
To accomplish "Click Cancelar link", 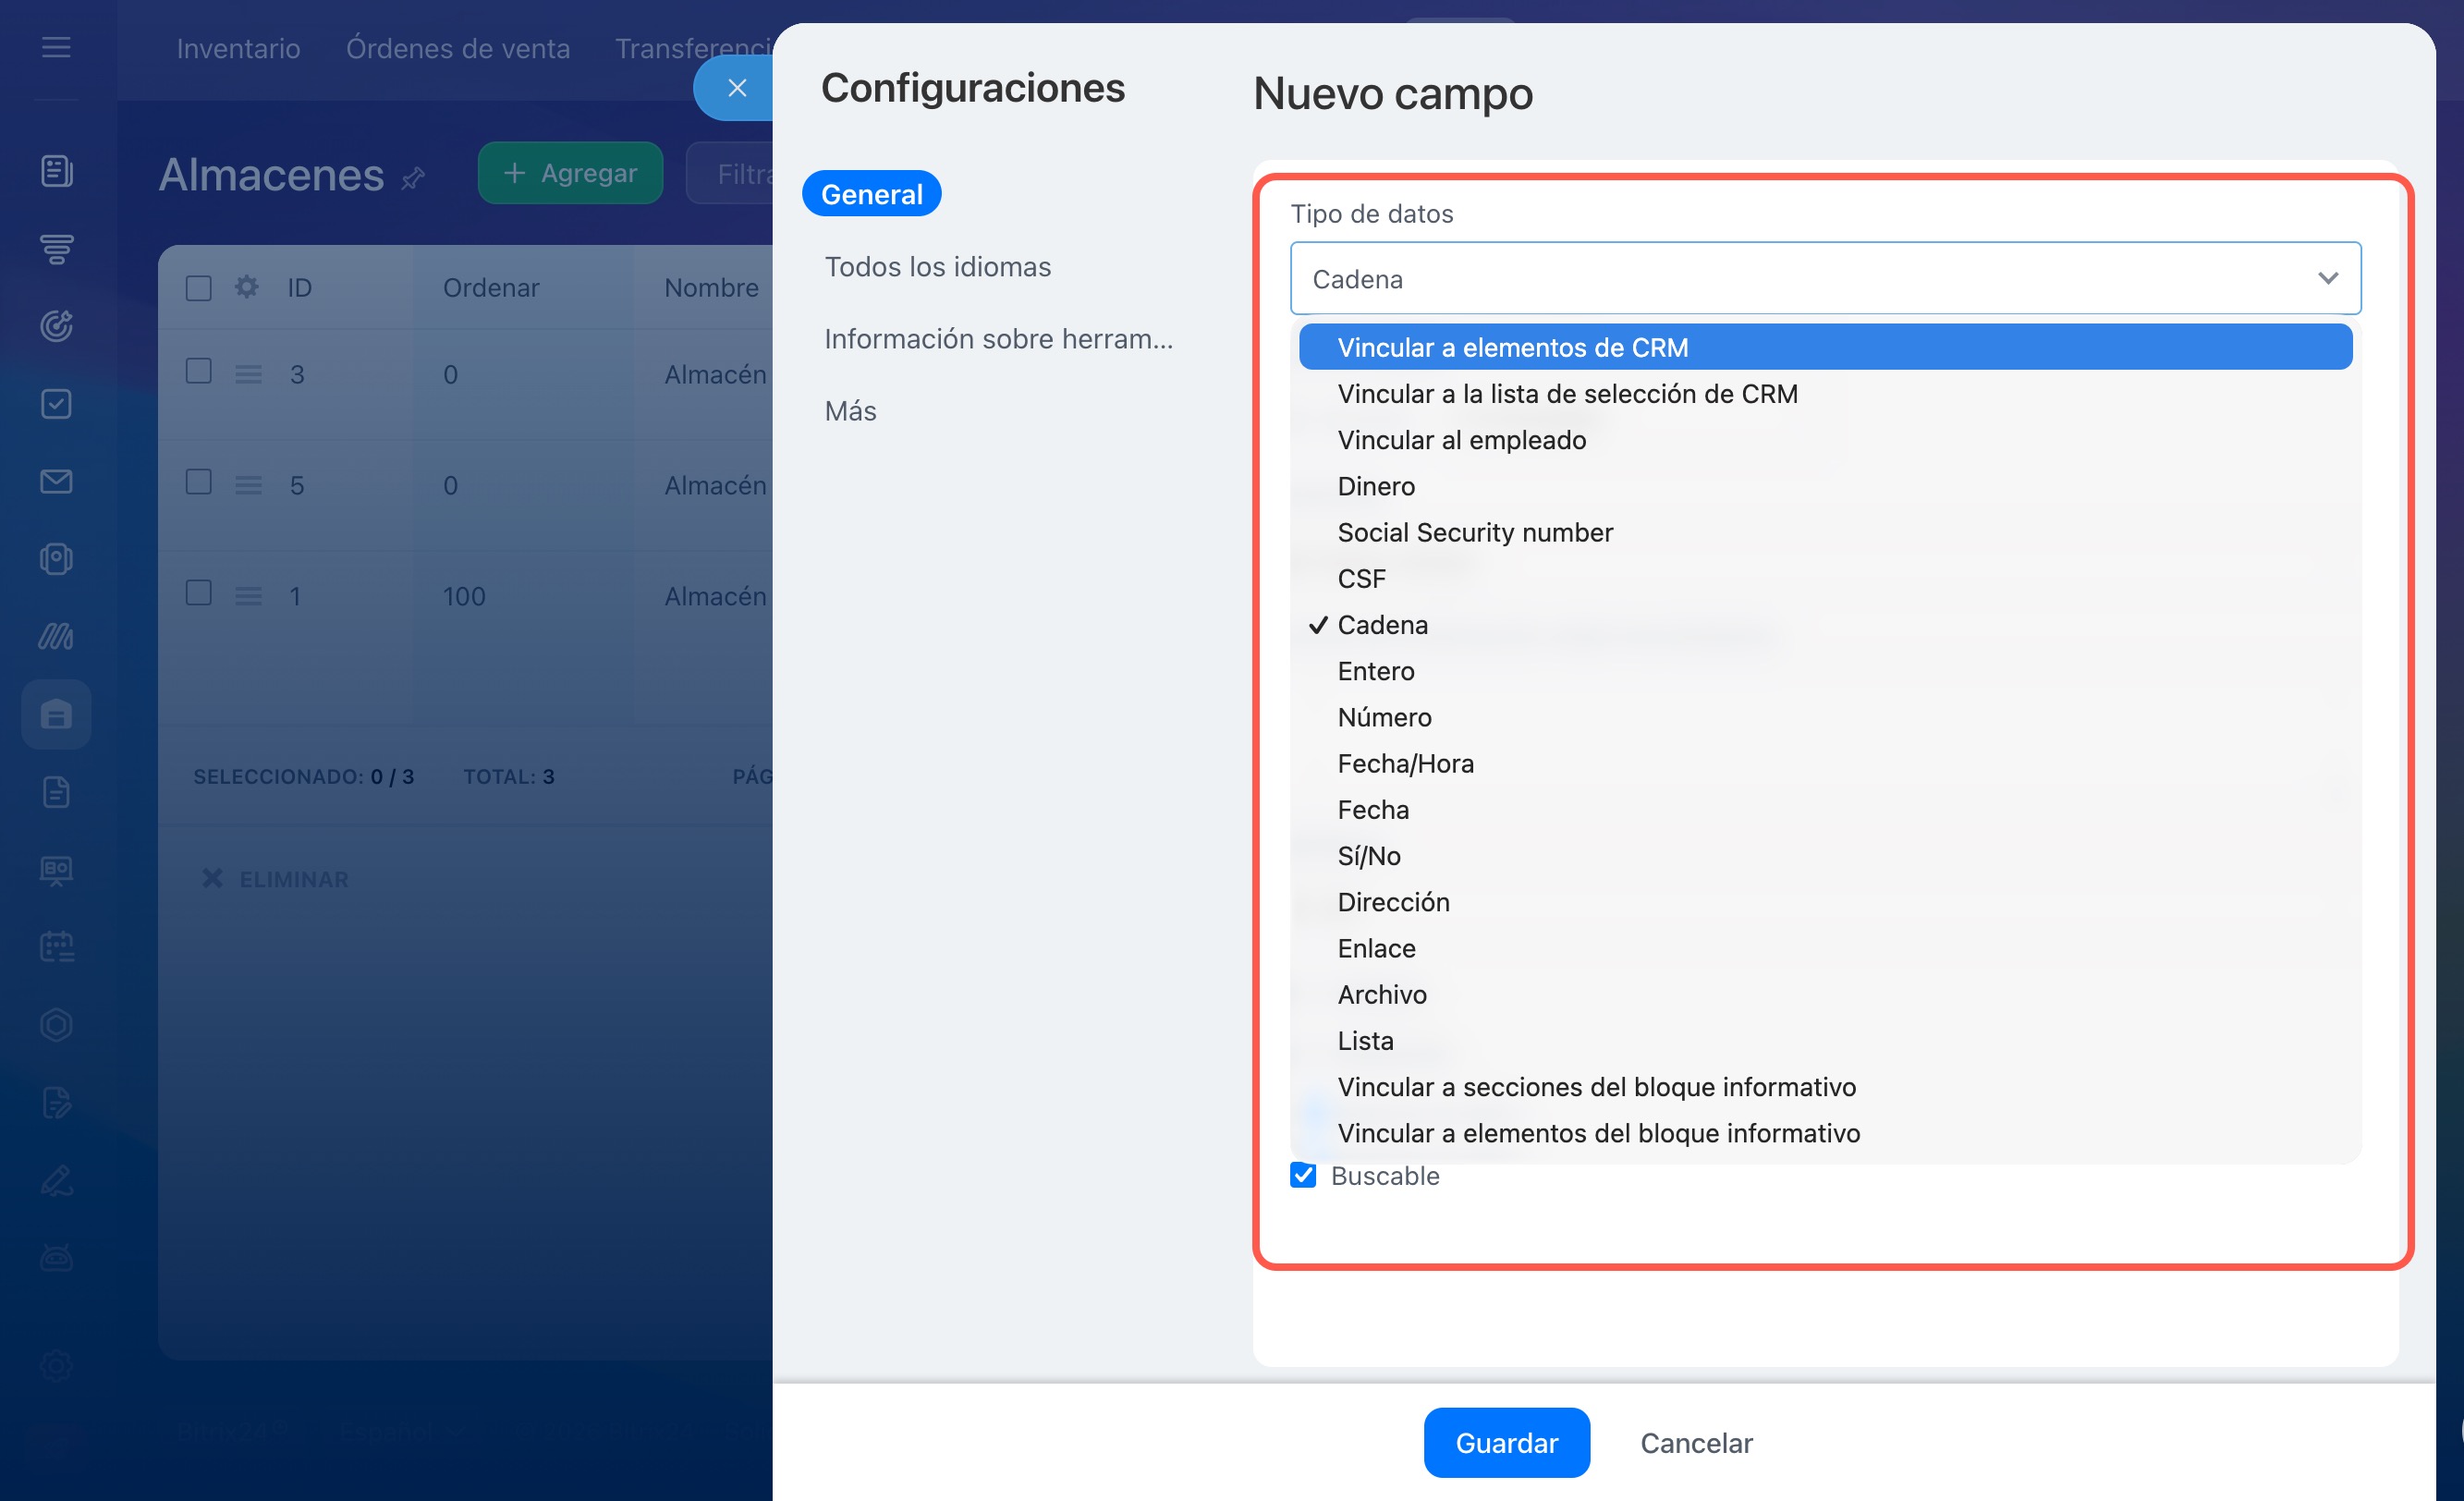I will coord(1696,1442).
